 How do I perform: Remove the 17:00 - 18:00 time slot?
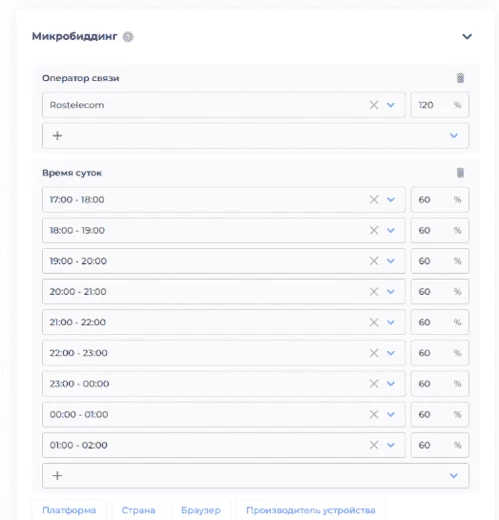374,200
